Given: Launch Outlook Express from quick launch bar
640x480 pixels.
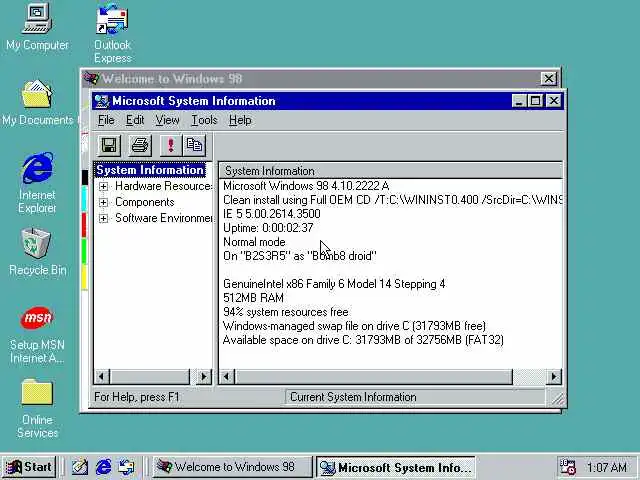Looking at the screenshot, I should coord(126,467).
